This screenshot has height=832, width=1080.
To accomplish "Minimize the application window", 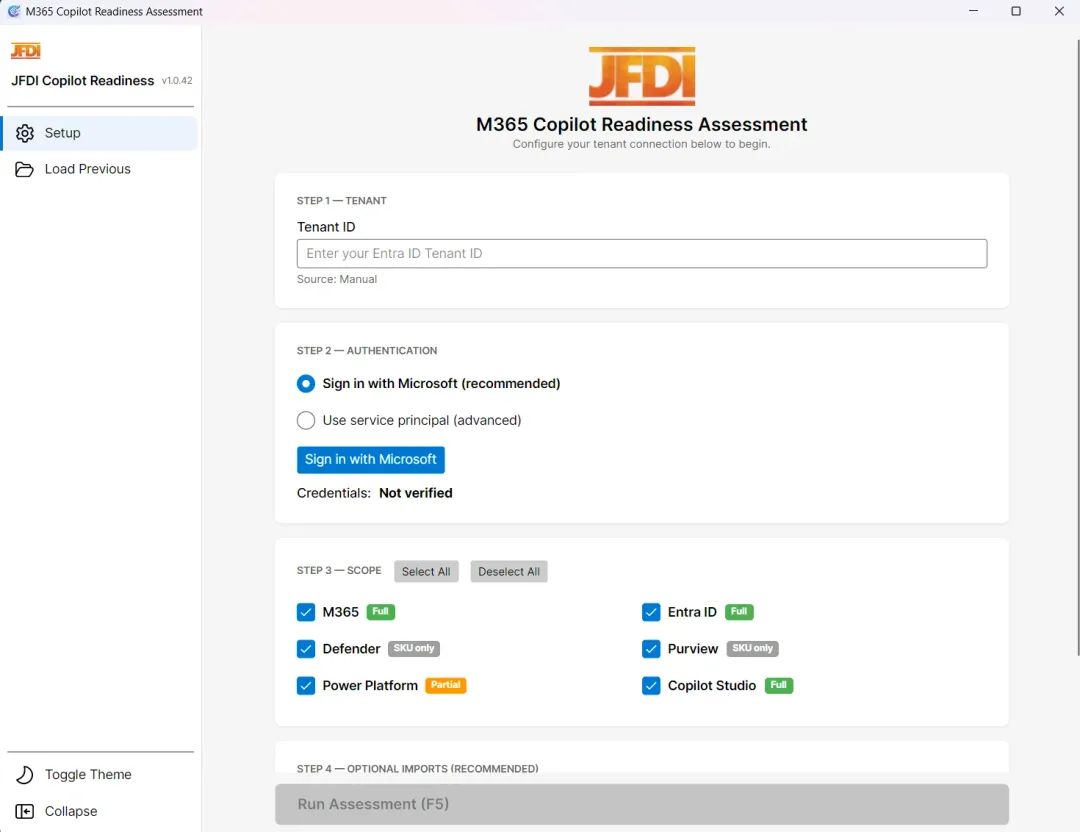I will pyautogui.click(x=973, y=11).
